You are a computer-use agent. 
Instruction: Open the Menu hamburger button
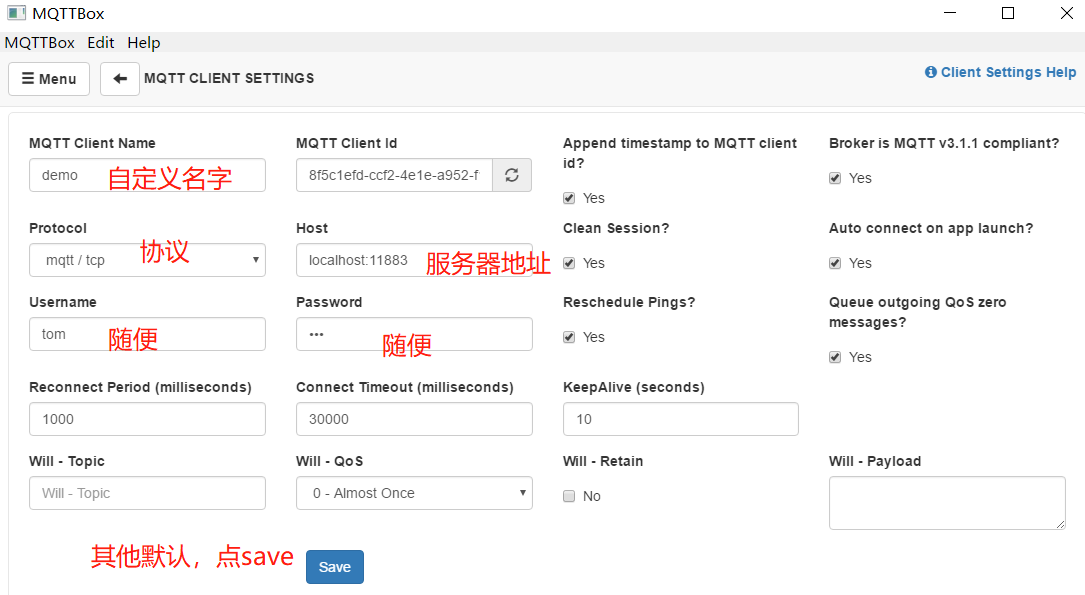pyautogui.click(x=48, y=79)
